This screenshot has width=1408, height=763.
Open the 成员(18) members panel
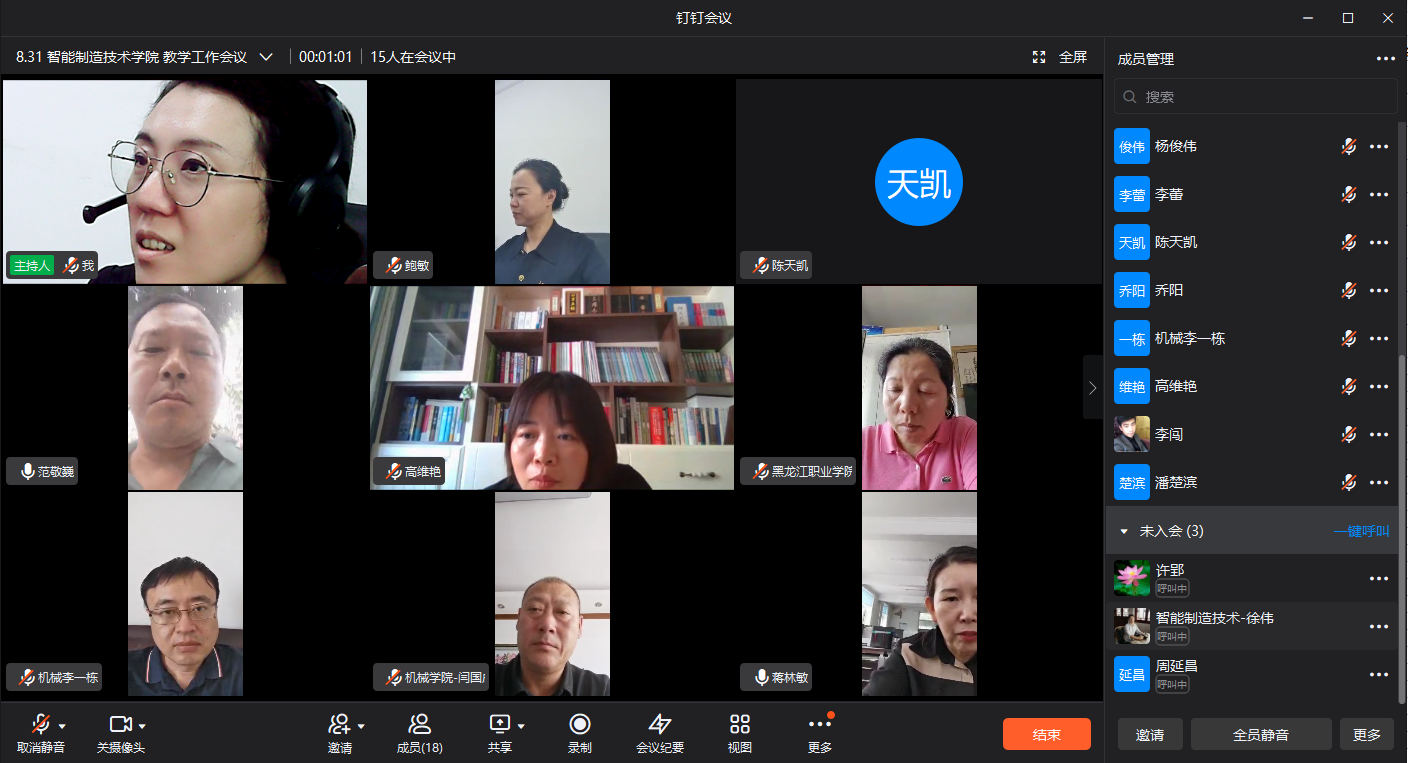[419, 725]
